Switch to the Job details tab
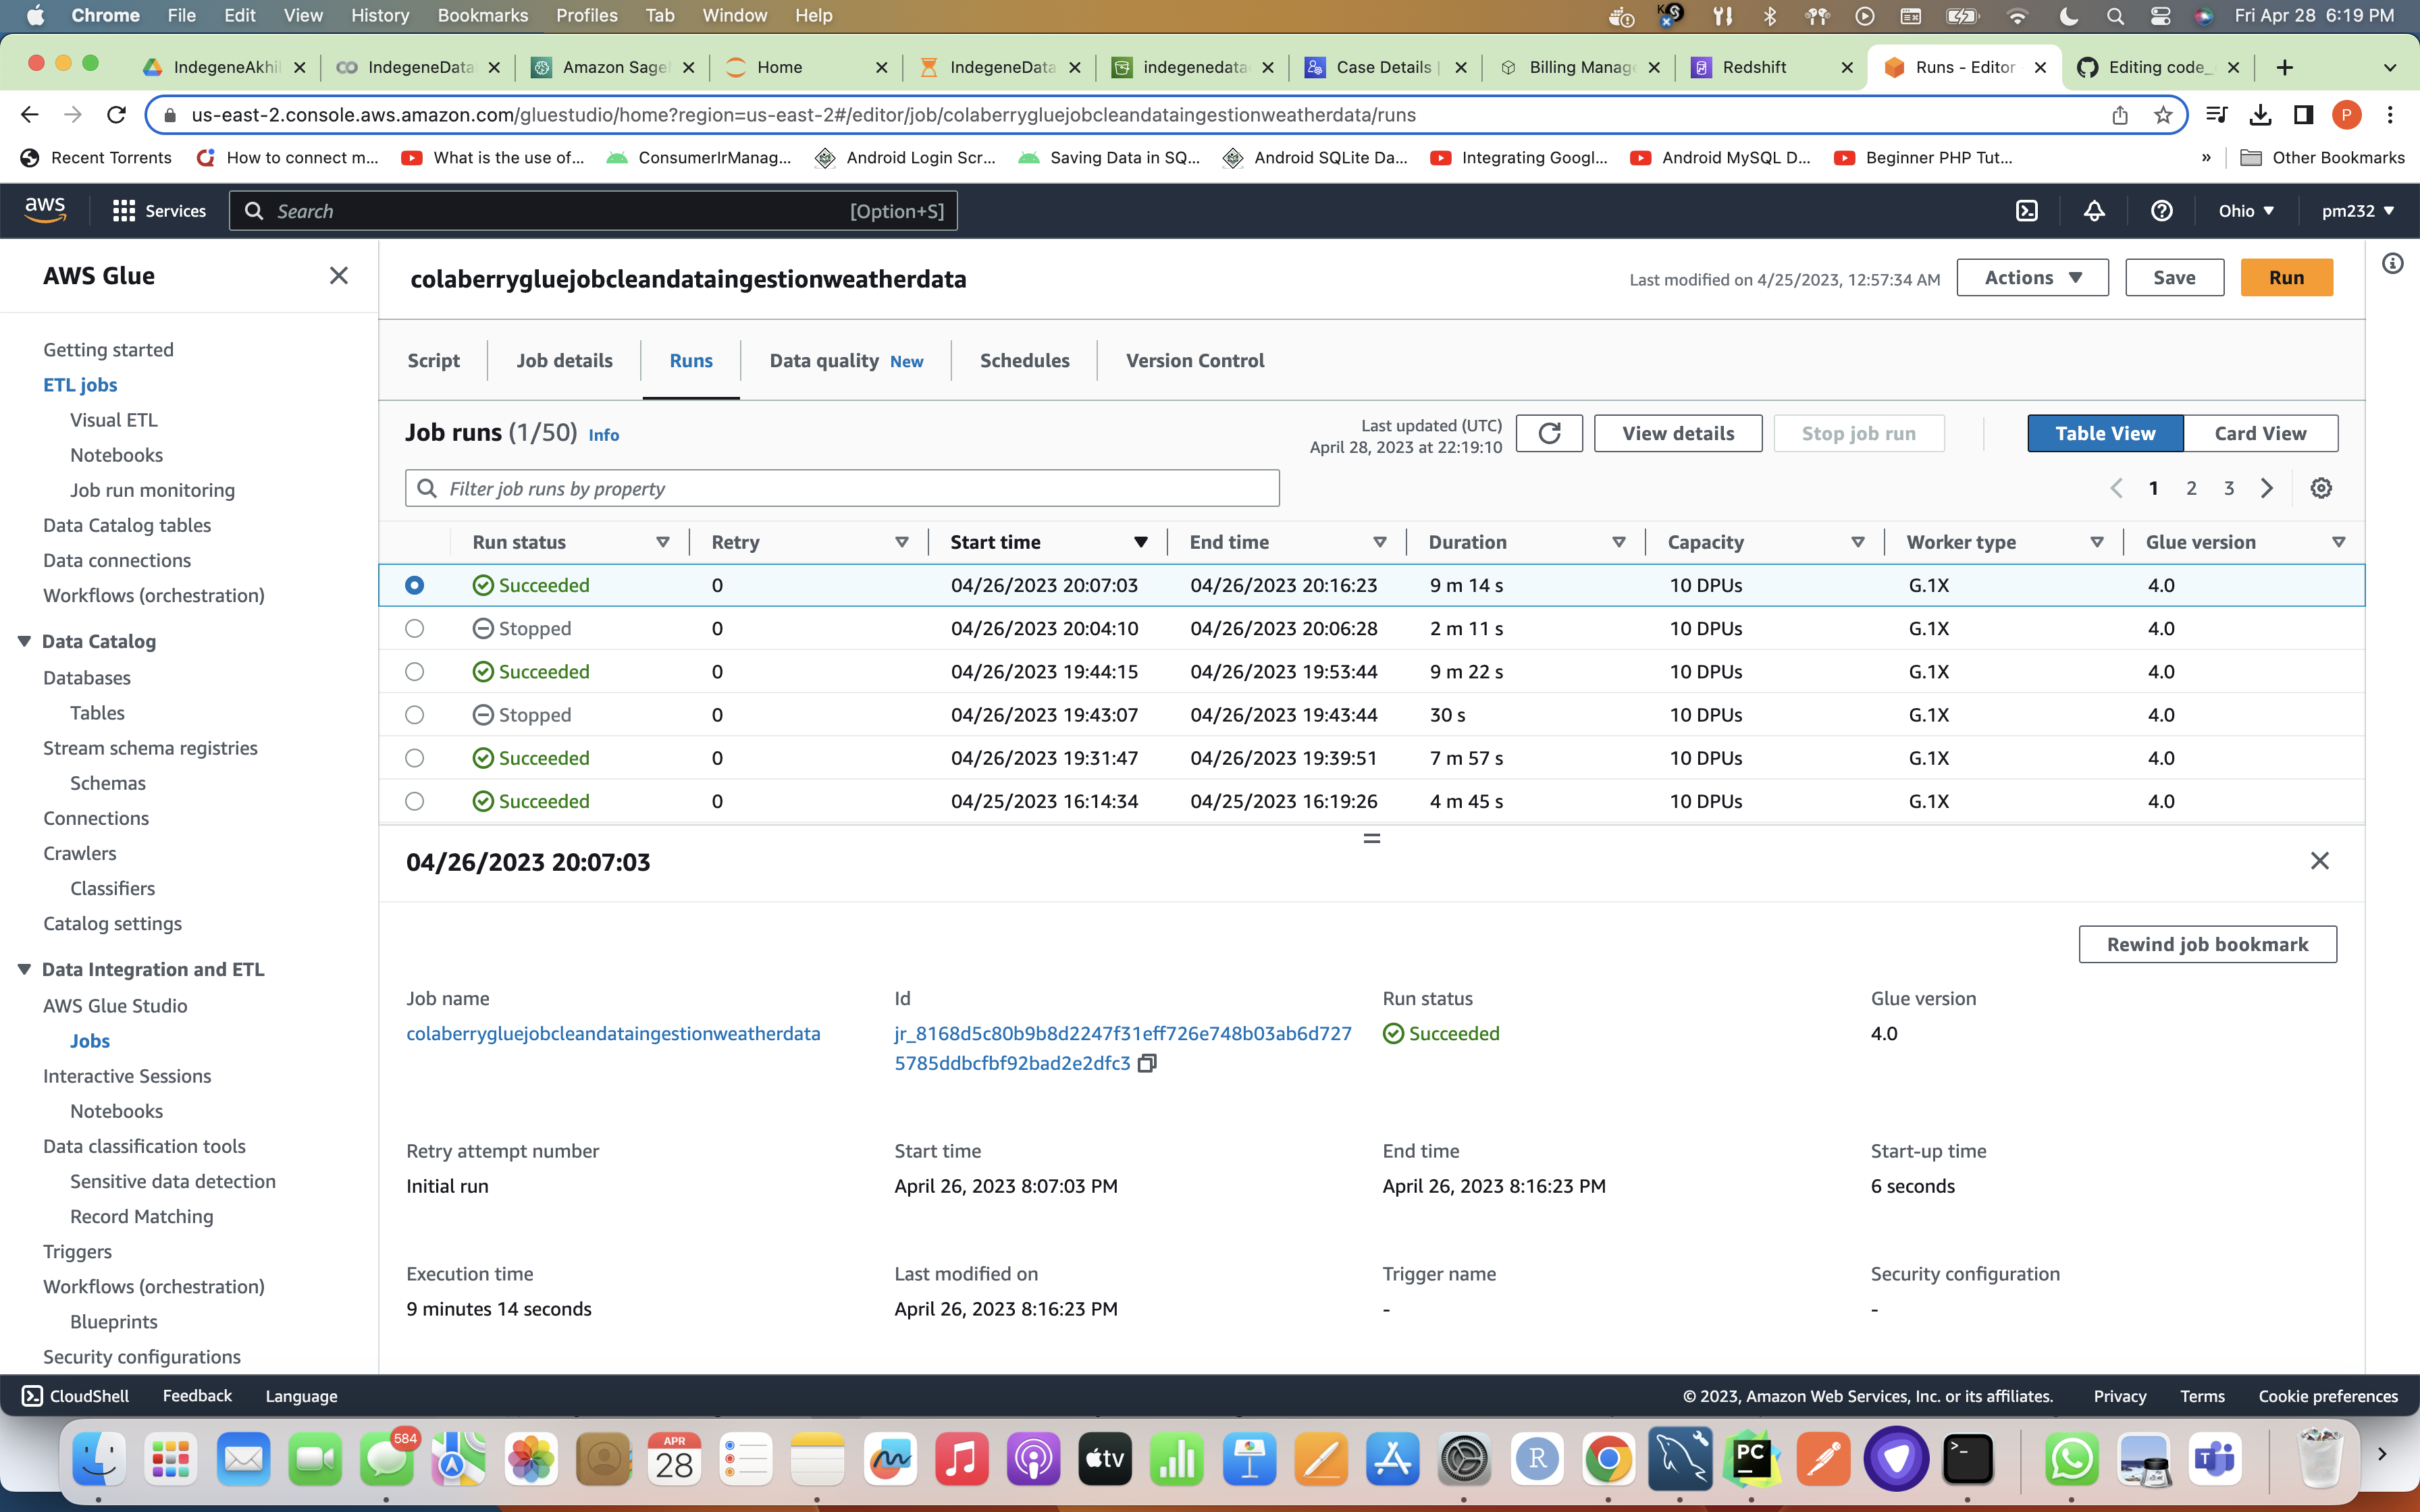The image size is (2420, 1512). (x=564, y=360)
